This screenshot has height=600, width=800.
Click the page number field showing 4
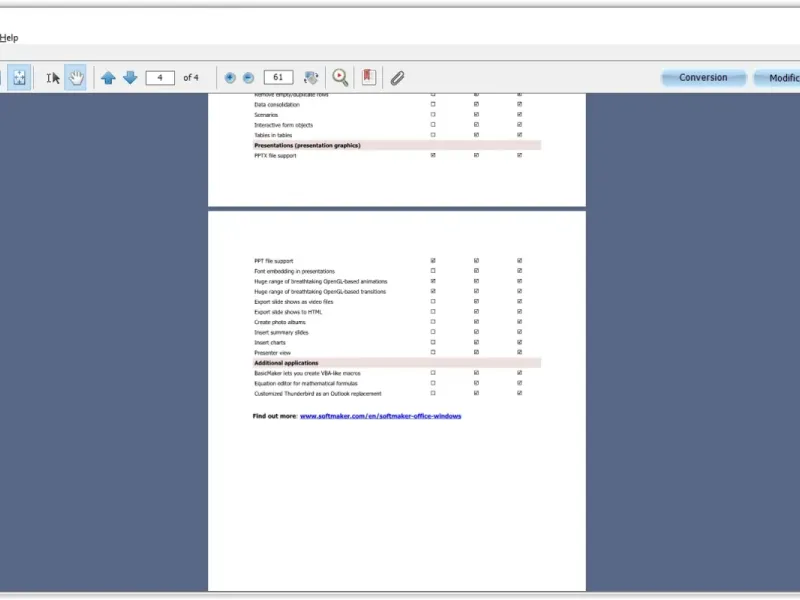click(x=160, y=78)
